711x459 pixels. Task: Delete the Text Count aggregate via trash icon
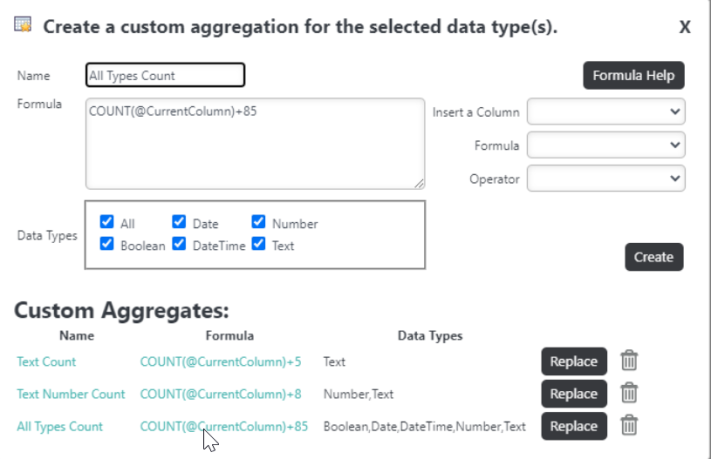tap(629, 361)
